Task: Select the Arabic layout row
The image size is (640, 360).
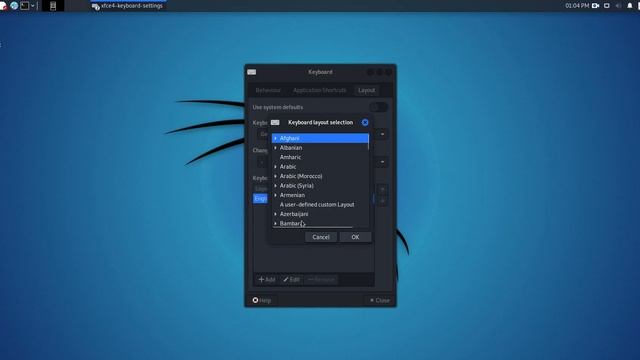Action: (x=320, y=167)
